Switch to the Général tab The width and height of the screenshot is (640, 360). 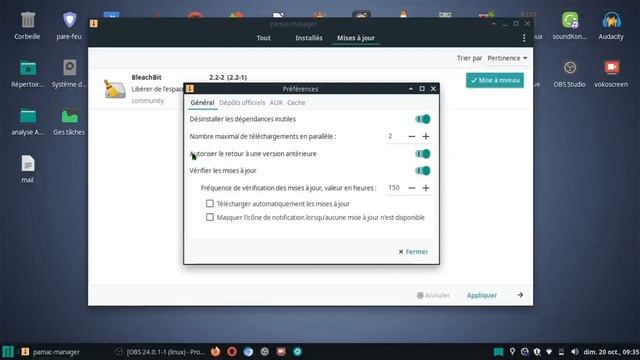point(202,102)
